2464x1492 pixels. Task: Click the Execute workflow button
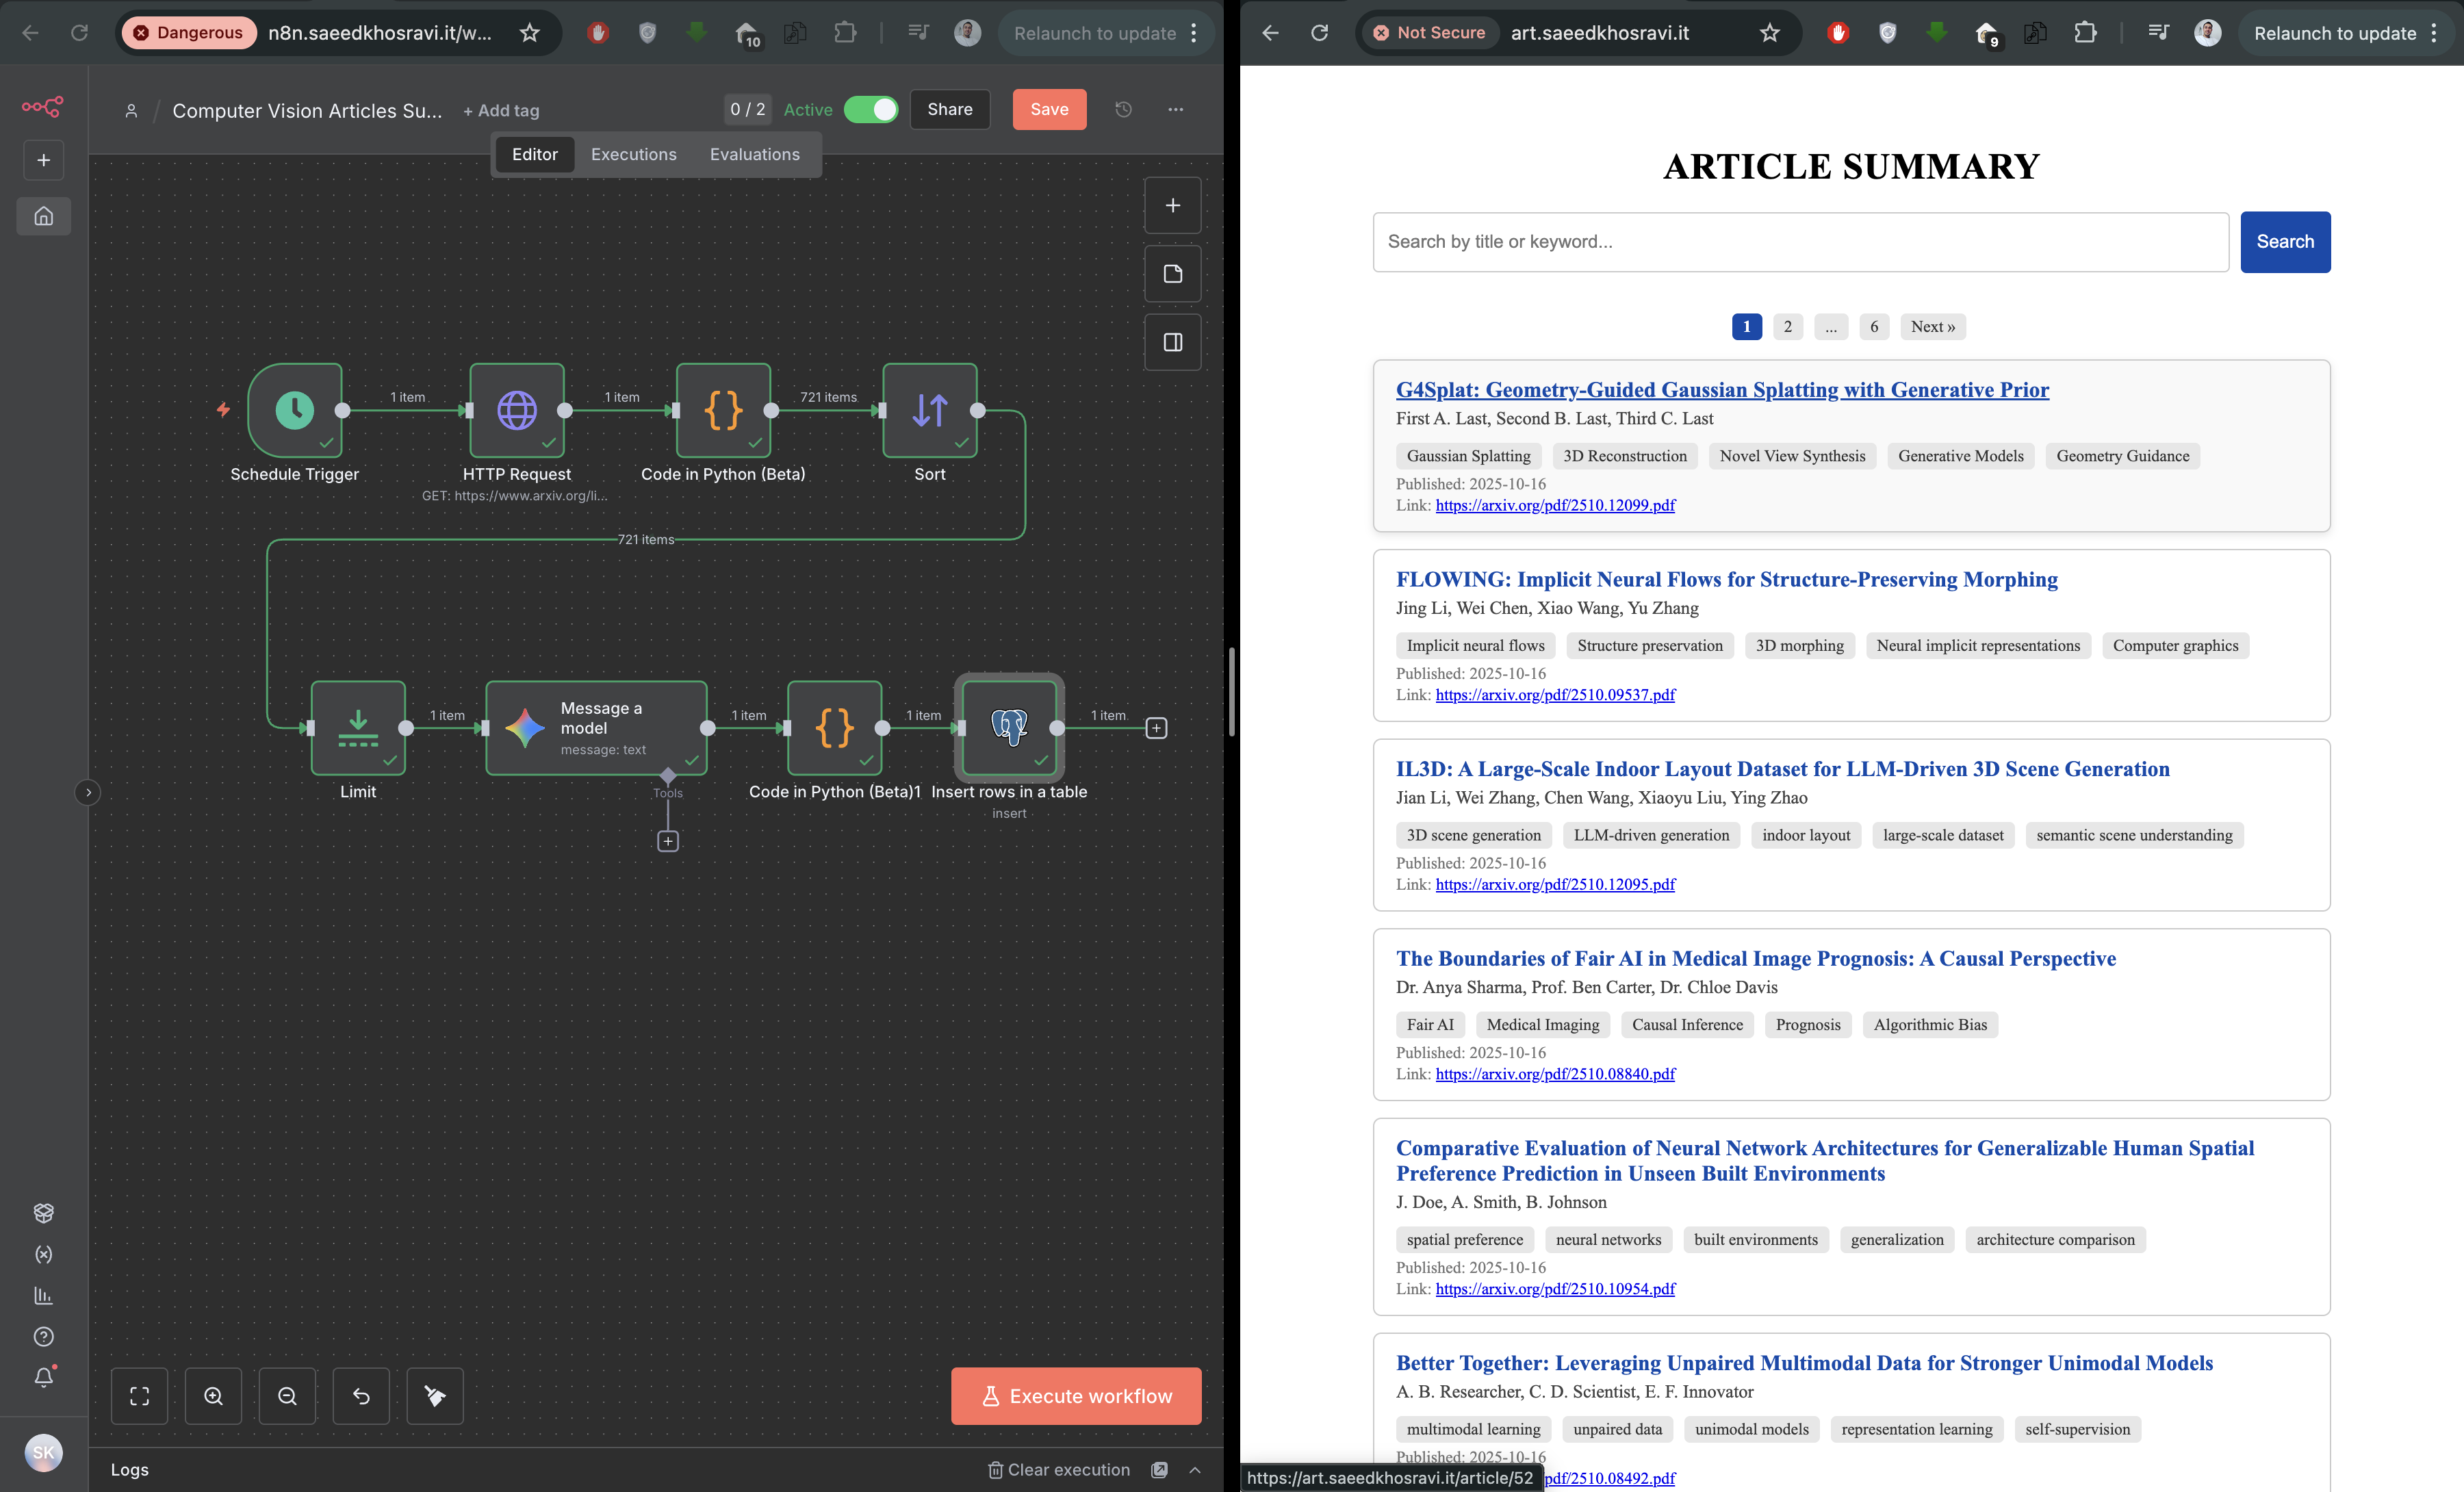tap(1075, 1396)
